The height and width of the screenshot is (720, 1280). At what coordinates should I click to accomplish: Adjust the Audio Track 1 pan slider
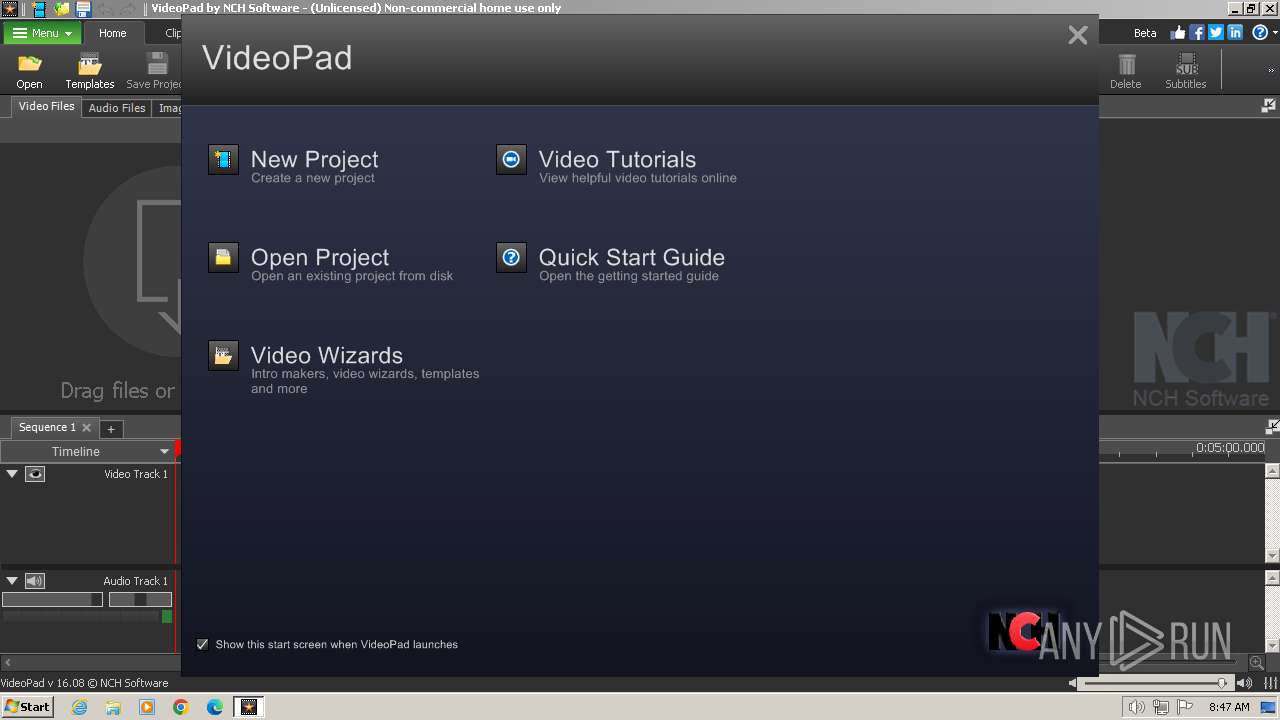click(140, 600)
